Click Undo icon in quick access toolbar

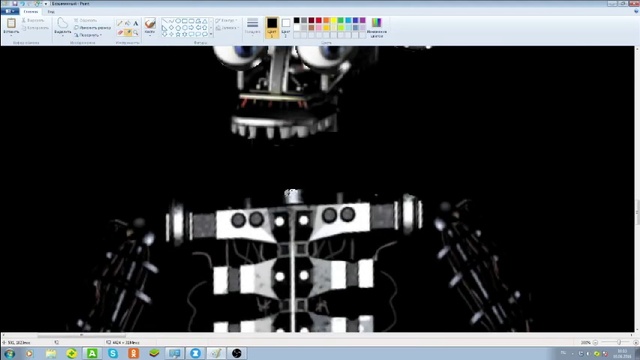point(22,3)
